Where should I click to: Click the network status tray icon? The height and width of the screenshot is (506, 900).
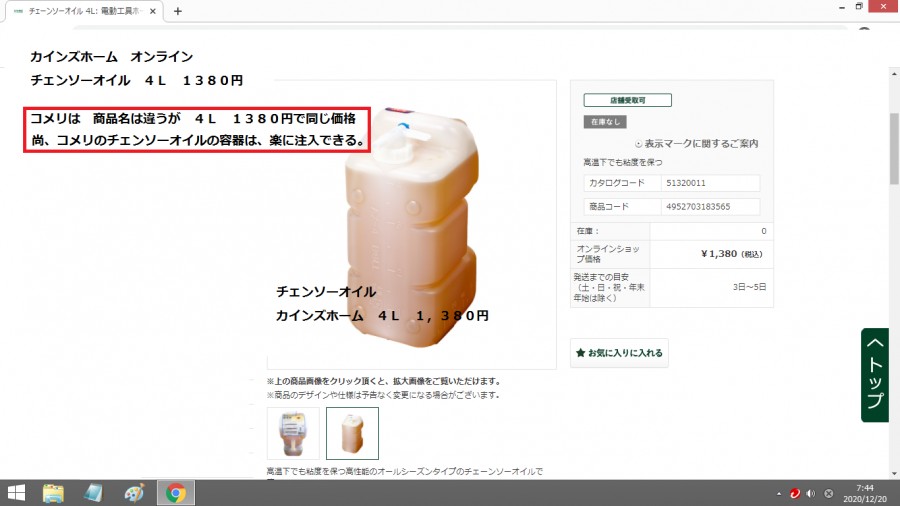828,493
